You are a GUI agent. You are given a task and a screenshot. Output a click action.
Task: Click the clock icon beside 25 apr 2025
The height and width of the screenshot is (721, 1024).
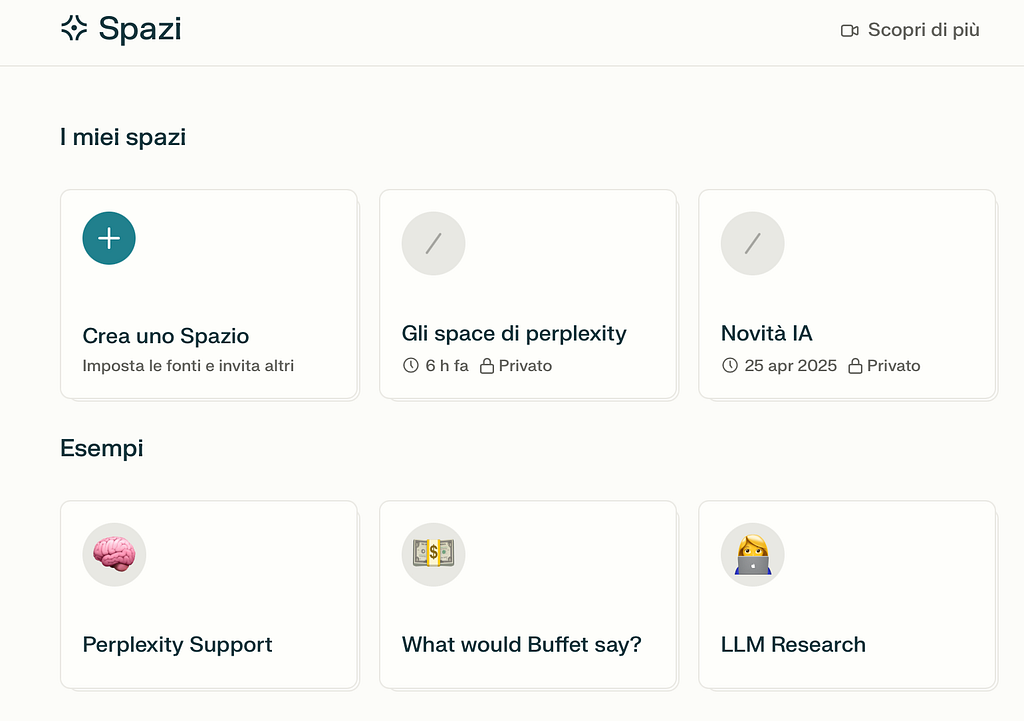click(729, 366)
